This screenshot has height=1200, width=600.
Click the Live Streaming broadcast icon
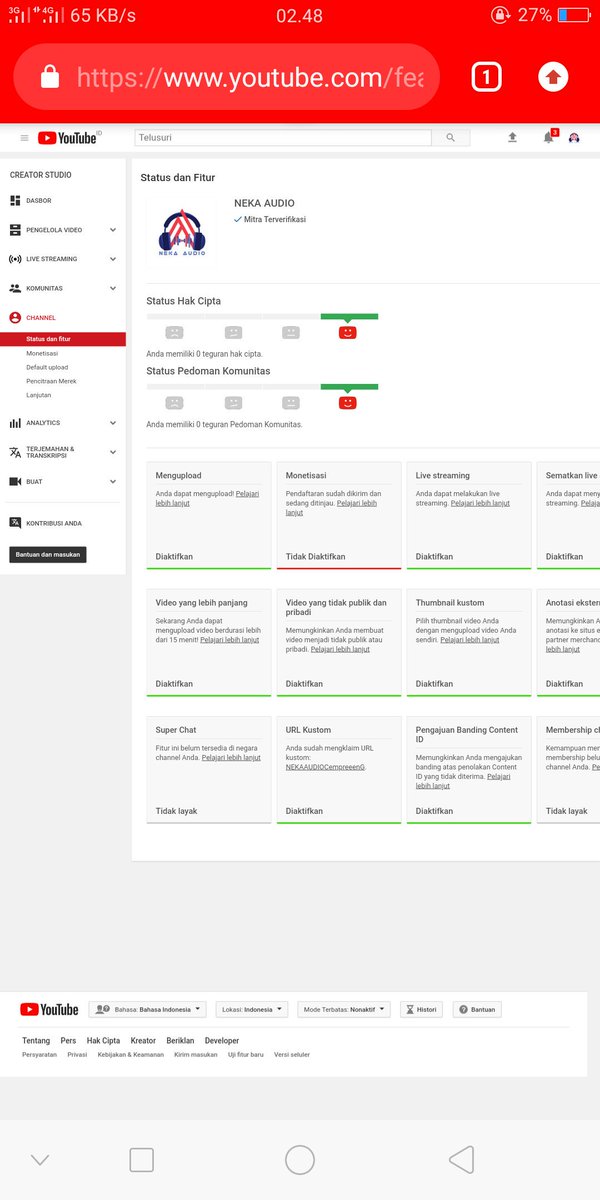tap(15, 259)
